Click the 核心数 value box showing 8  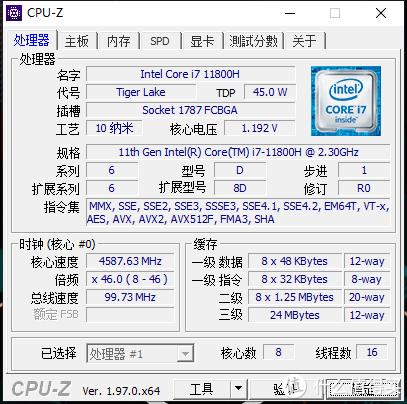point(278,352)
